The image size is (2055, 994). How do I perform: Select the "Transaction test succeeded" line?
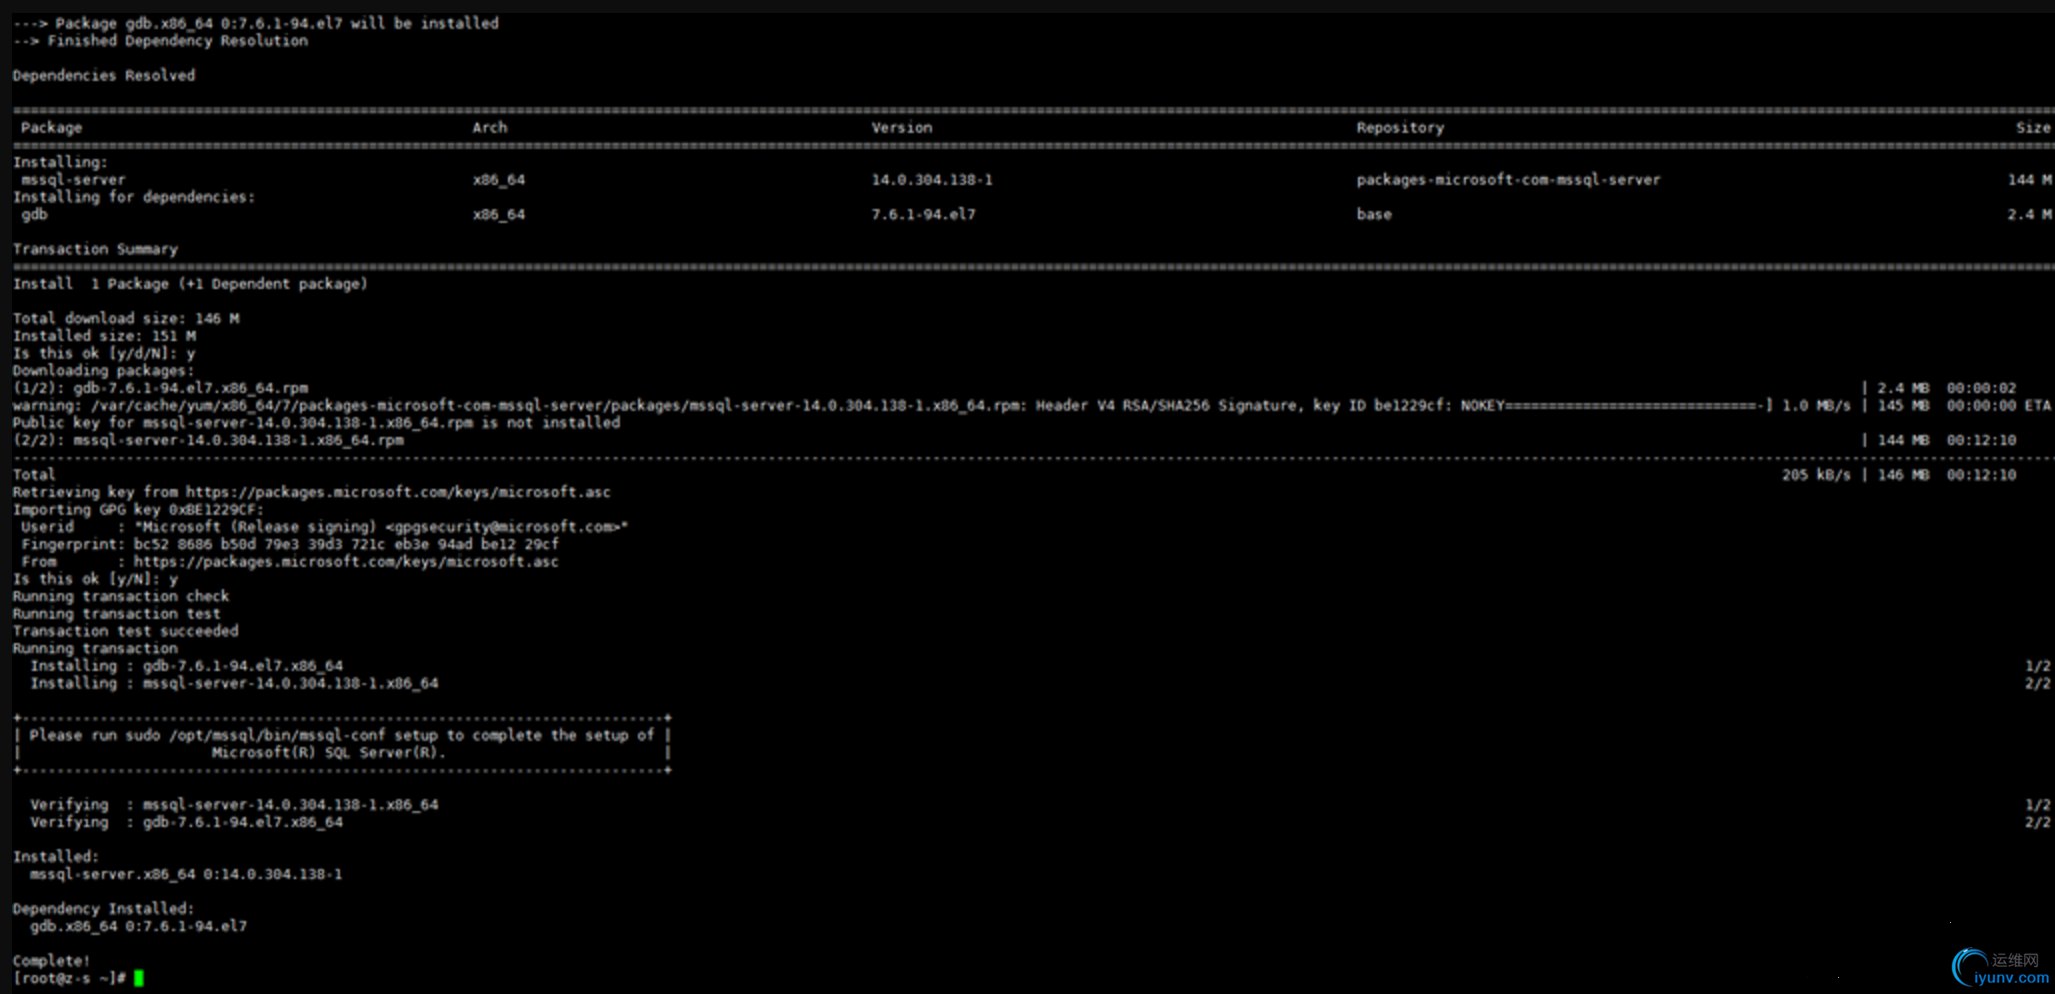point(125,631)
